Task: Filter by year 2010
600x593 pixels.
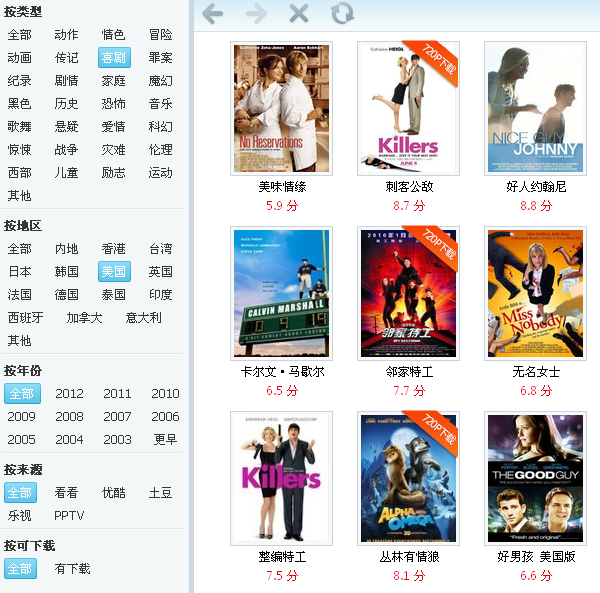Action: [165, 394]
